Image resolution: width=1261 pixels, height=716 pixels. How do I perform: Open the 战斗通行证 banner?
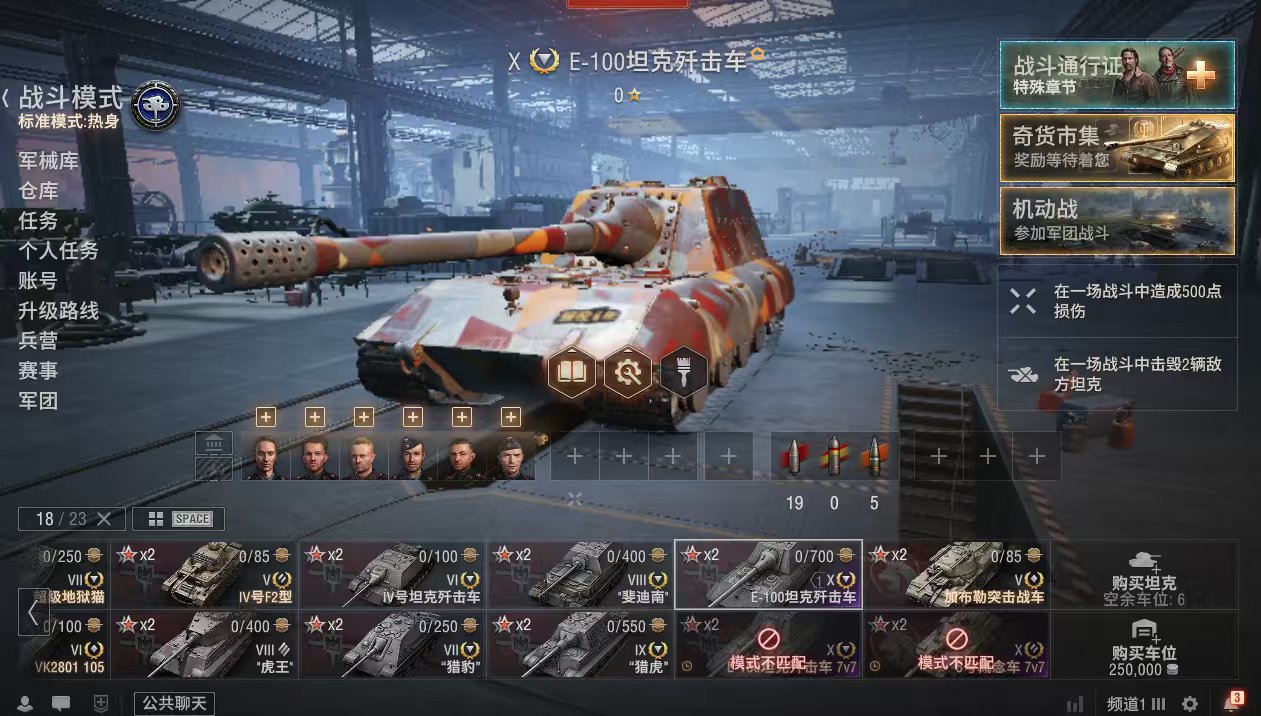click(1117, 75)
